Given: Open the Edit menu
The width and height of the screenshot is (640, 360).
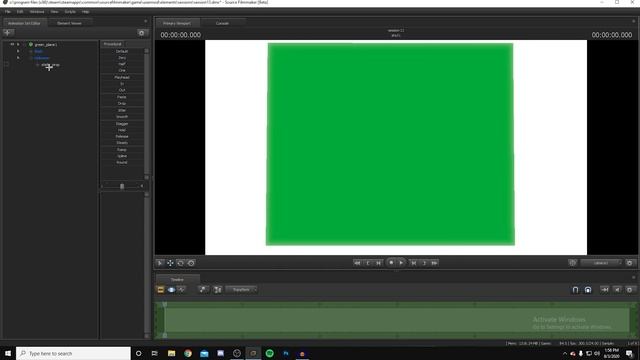Looking at the screenshot, I should (x=20, y=12).
